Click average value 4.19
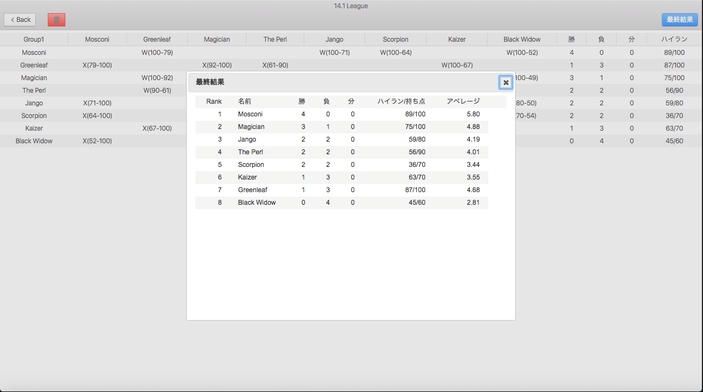This screenshot has height=392, width=703. click(473, 139)
